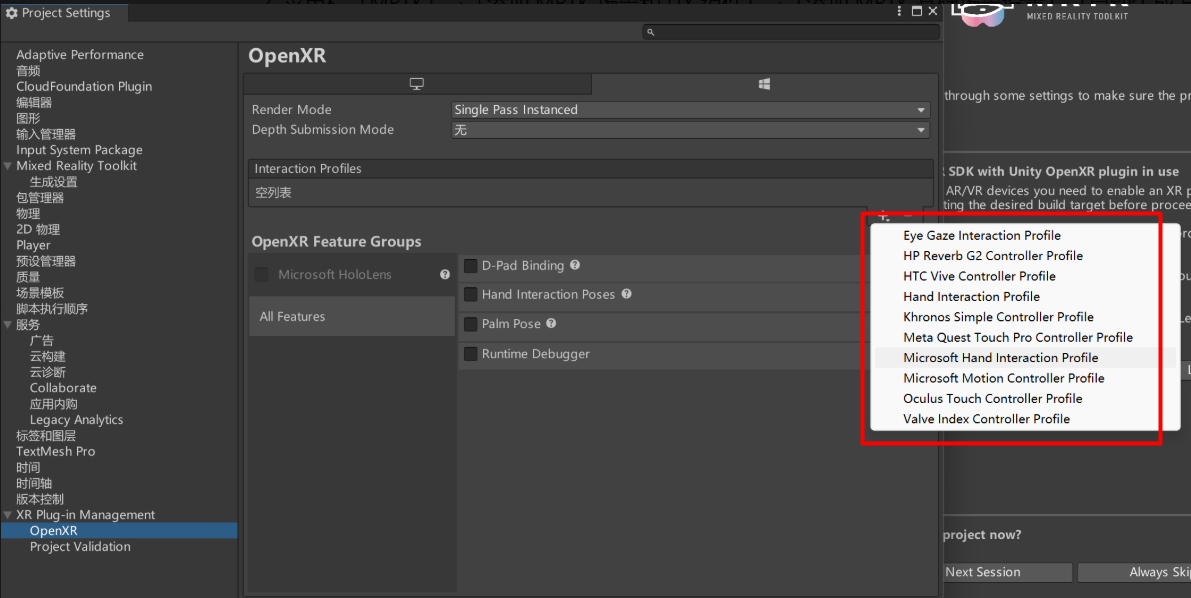The height and width of the screenshot is (598, 1191).
Task: Open Input System Package settings
Action: pos(79,150)
